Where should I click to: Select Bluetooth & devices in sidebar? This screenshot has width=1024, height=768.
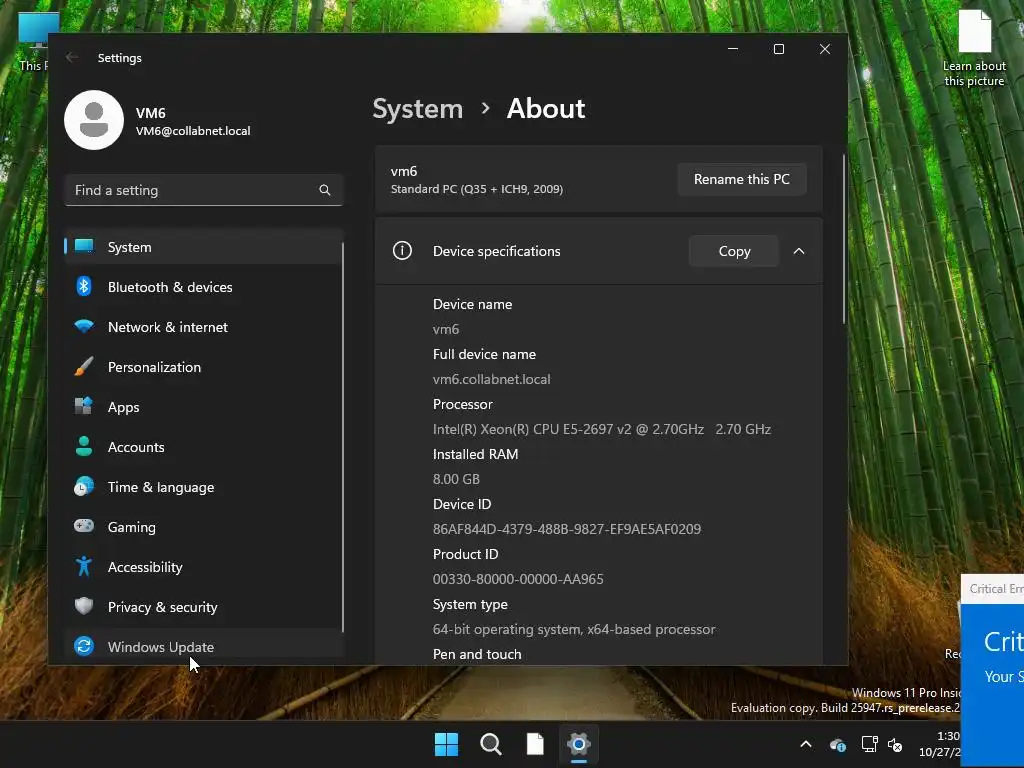(204, 287)
